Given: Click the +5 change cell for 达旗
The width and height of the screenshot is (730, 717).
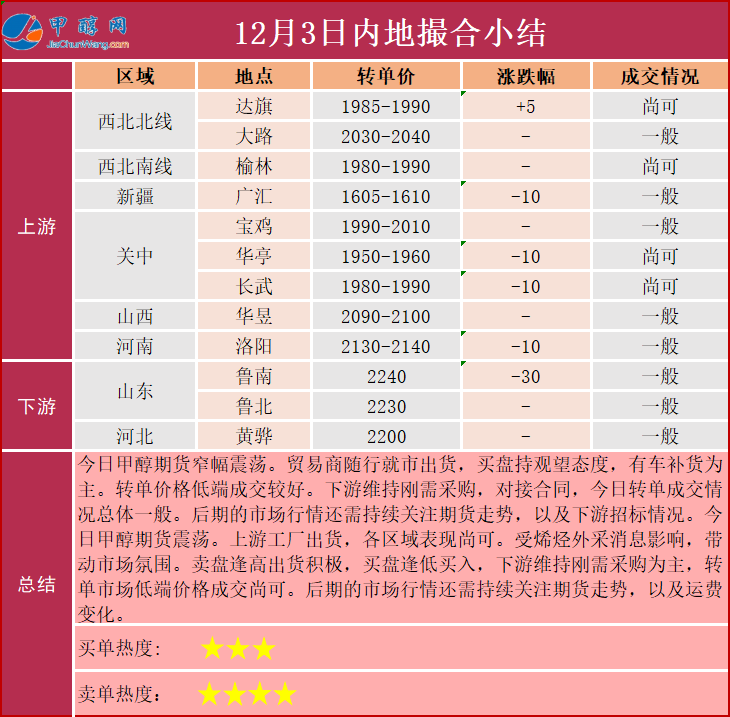Looking at the screenshot, I should tap(526, 107).
